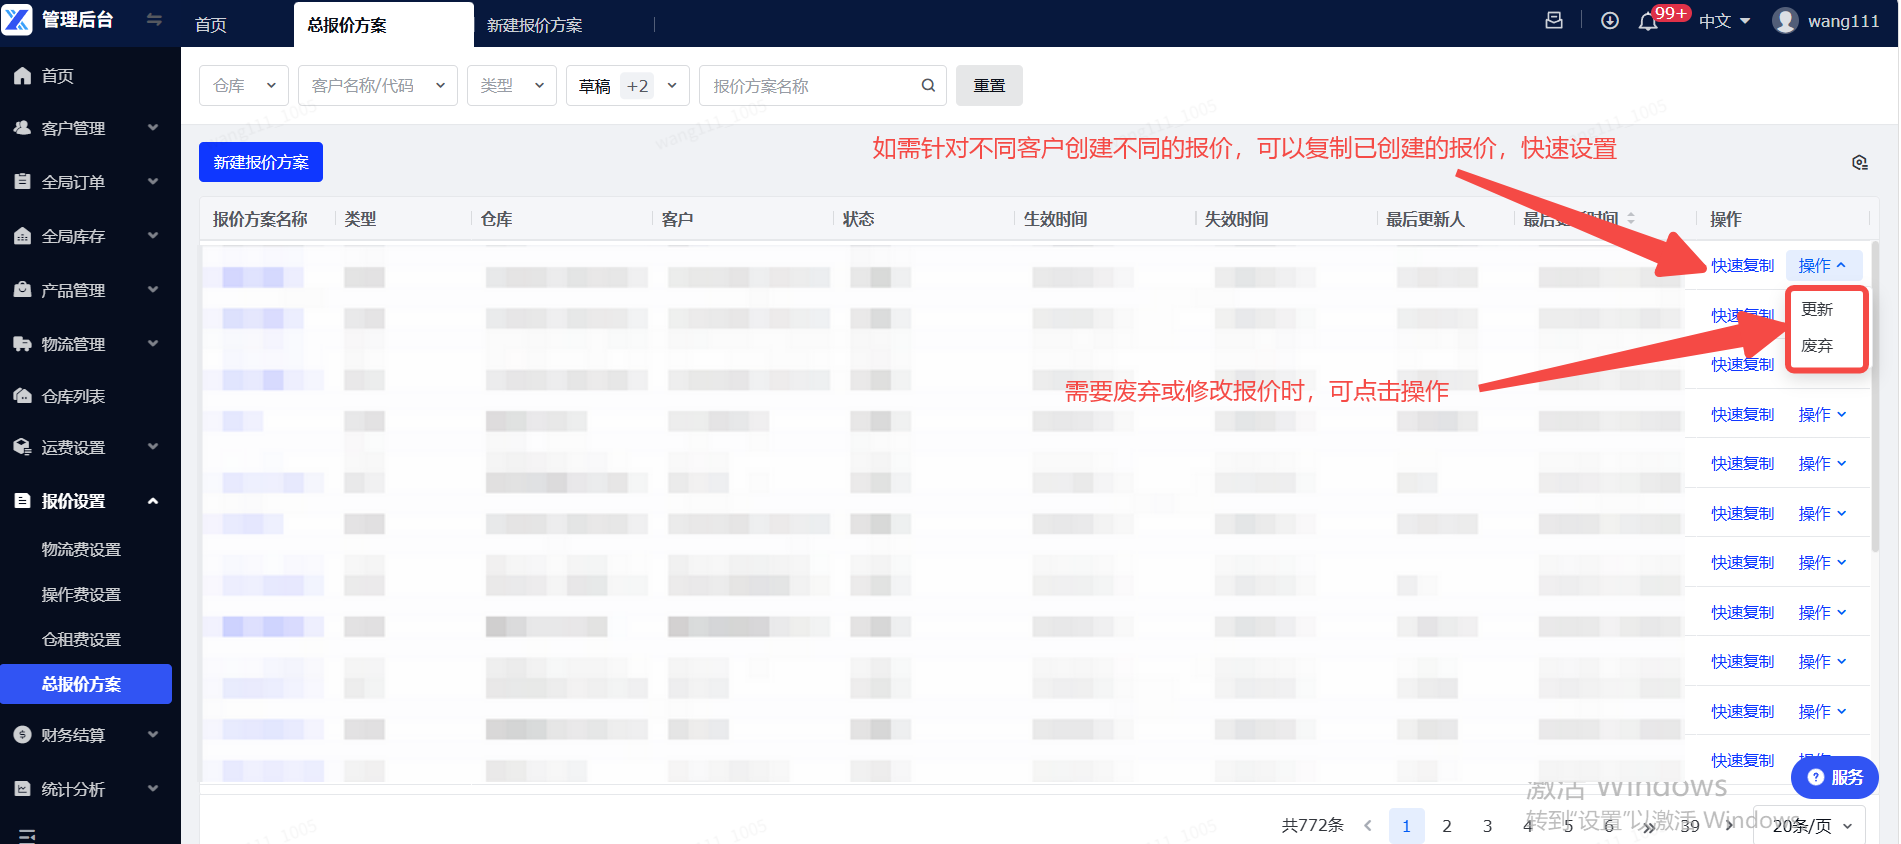The width and height of the screenshot is (1901, 844).
Task: Select current page 1 in pagination
Action: (x=1406, y=826)
